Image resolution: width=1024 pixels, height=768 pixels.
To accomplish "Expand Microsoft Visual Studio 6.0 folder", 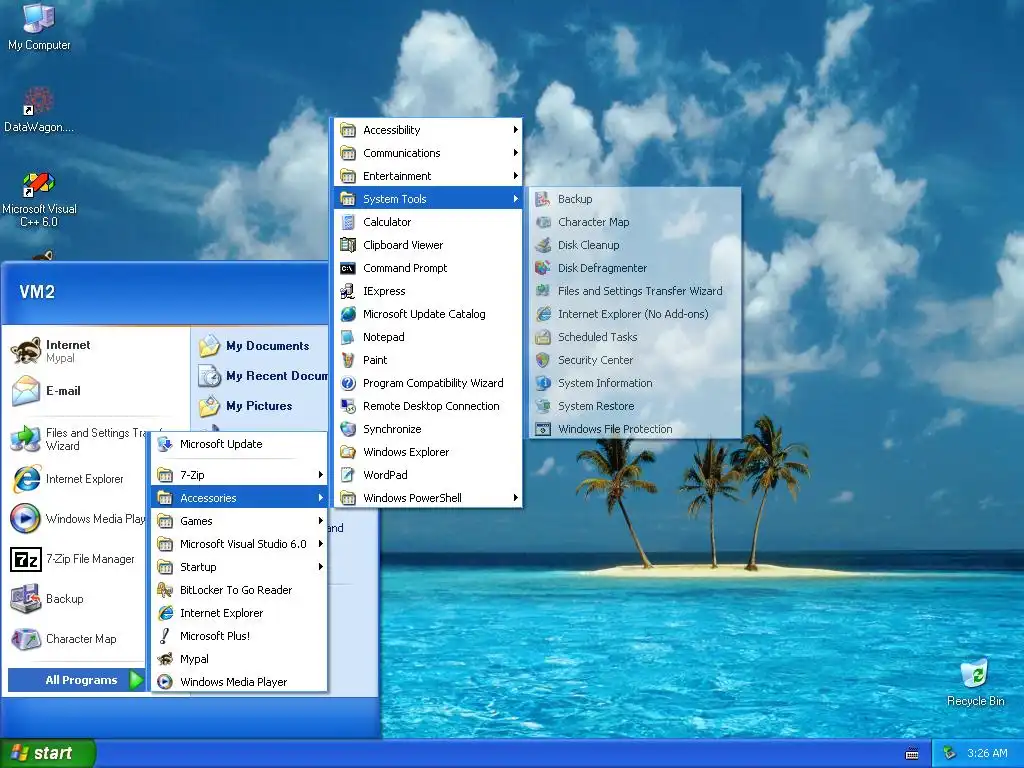I will (239, 543).
